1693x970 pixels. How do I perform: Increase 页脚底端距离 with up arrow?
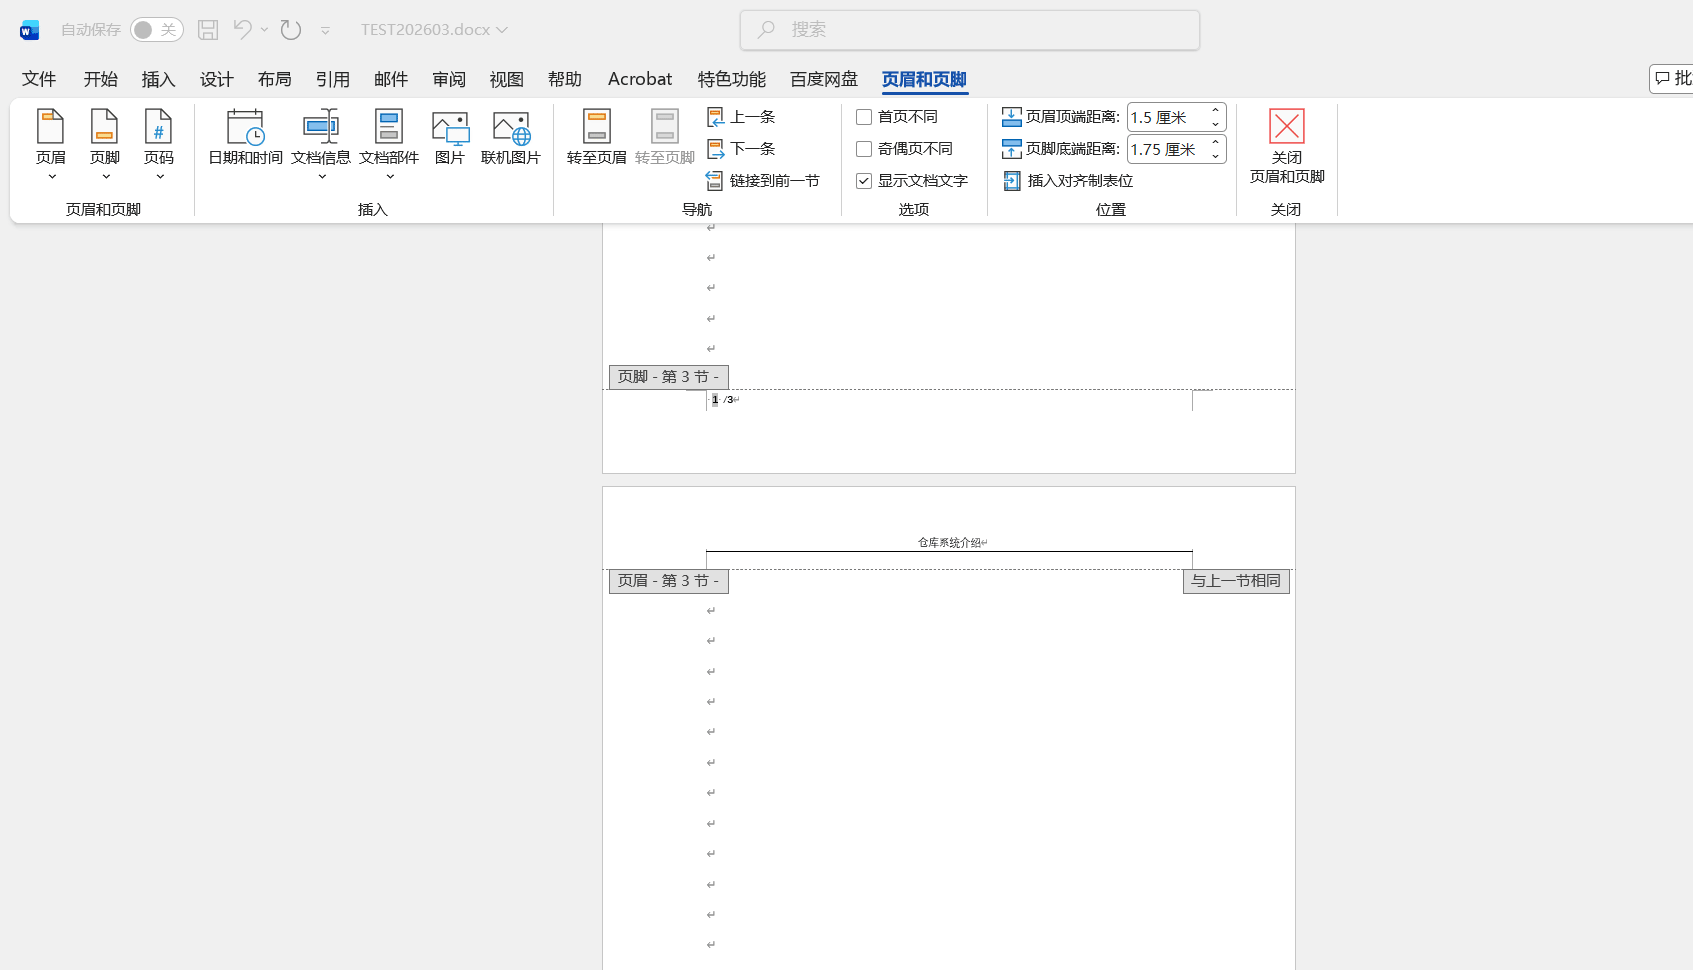pyautogui.click(x=1215, y=142)
